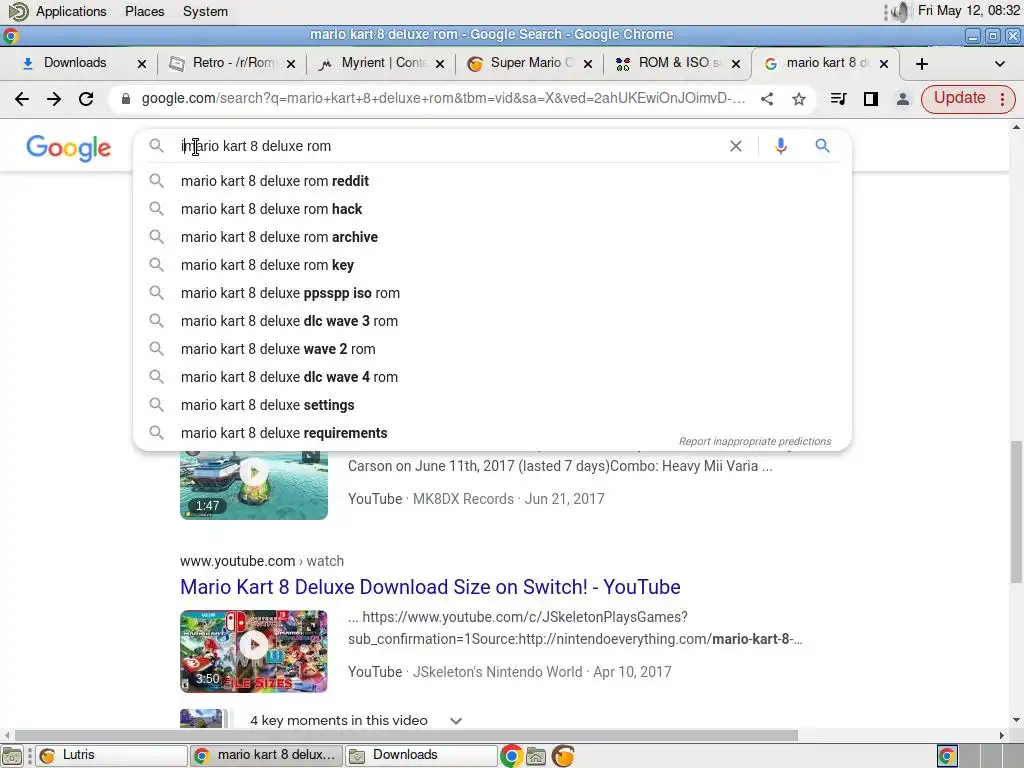The height and width of the screenshot is (768, 1024).
Task: Click the www.youtube.com › watch breadcrumb
Action: point(262,561)
